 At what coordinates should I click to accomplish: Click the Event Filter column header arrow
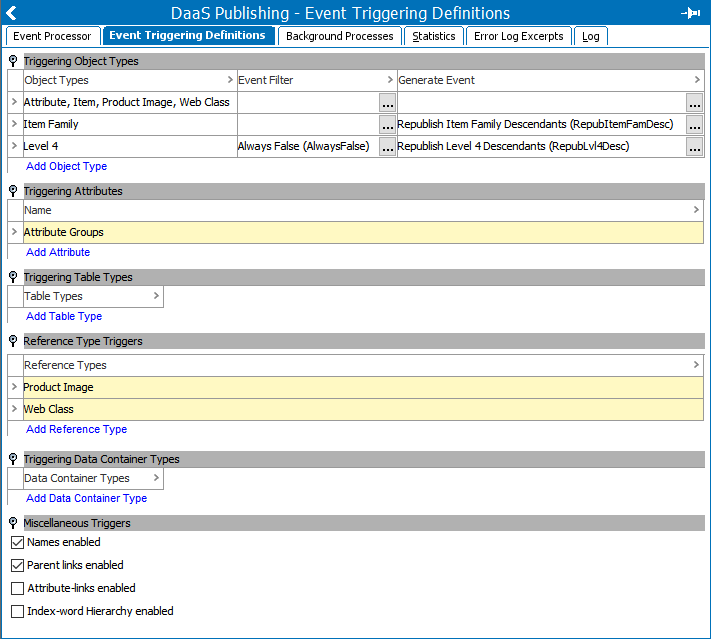(390, 80)
